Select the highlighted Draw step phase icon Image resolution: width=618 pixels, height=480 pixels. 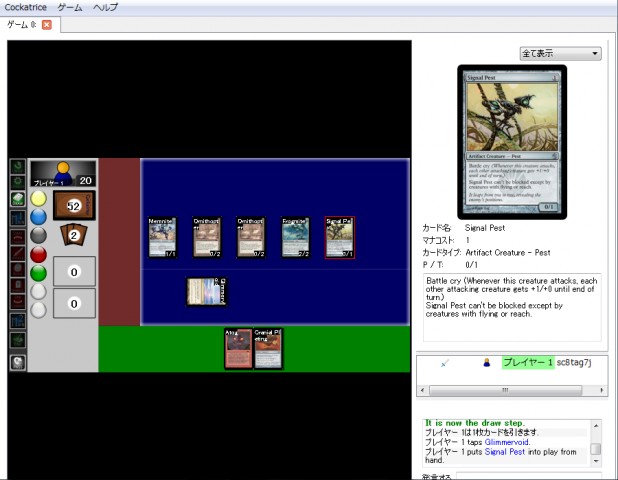tap(18, 199)
